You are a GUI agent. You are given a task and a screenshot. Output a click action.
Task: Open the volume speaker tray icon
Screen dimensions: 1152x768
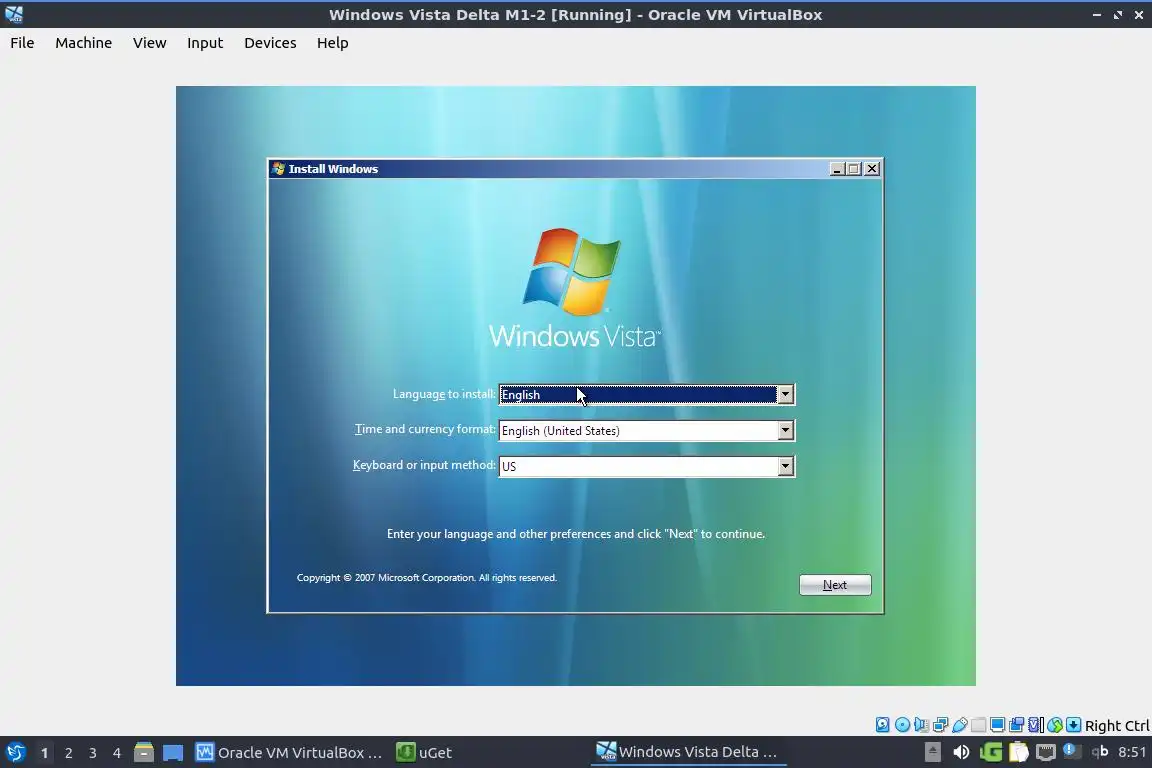[961, 752]
